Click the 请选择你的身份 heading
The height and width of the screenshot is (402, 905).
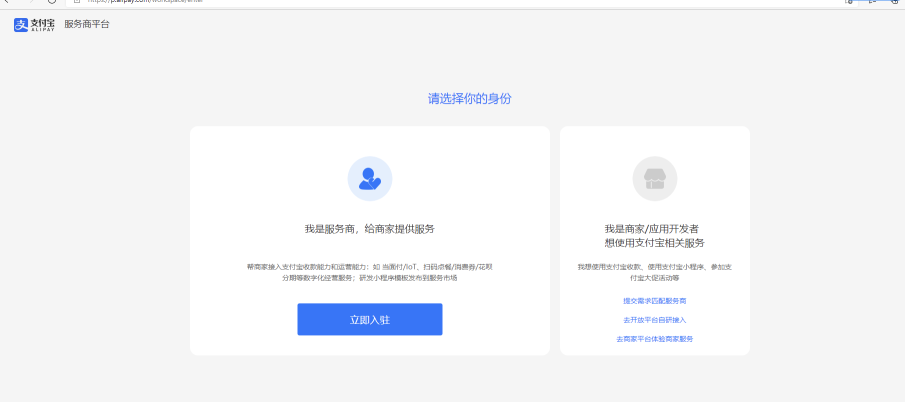[x=469, y=99]
